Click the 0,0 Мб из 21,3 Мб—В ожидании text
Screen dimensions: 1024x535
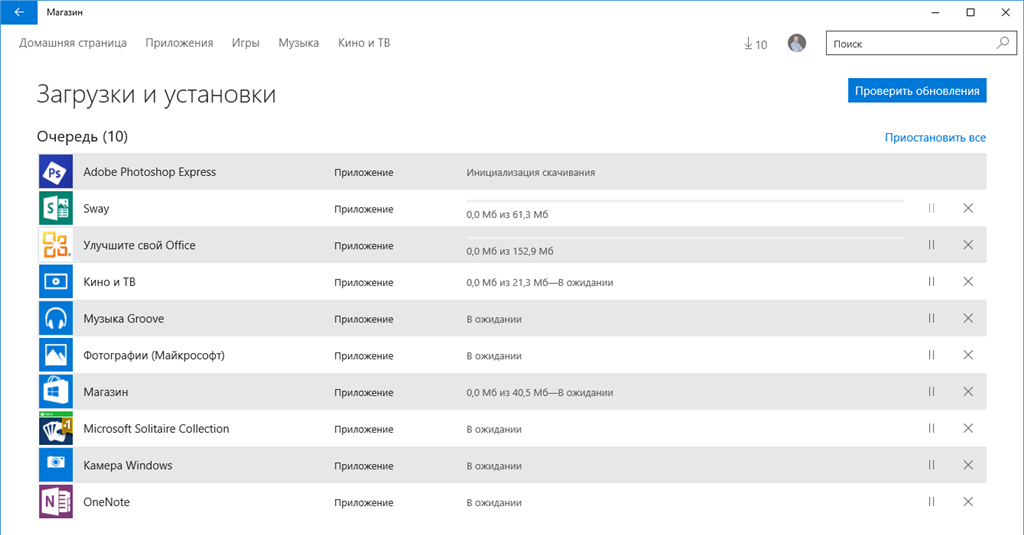pyautogui.click(x=539, y=282)
